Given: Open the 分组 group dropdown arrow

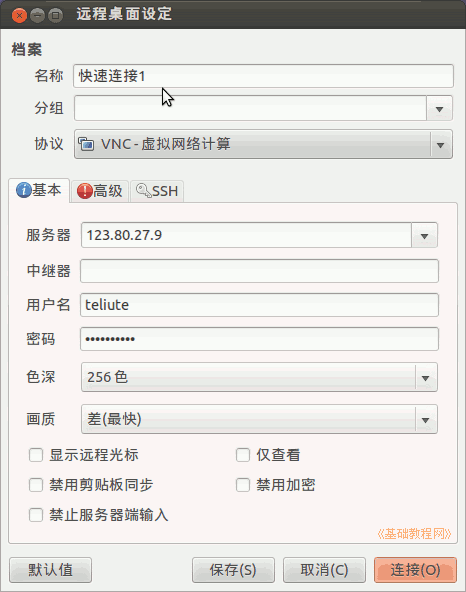Looking at the screenshot, I should [439, 109].
